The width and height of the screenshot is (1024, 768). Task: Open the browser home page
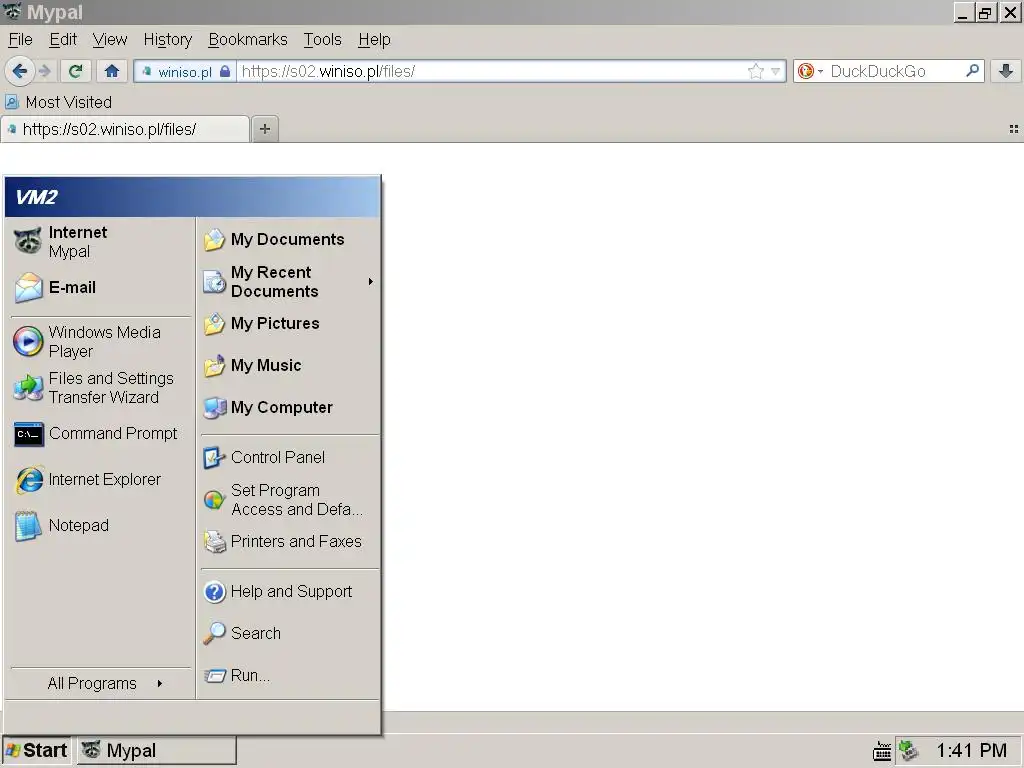[112, 71]
